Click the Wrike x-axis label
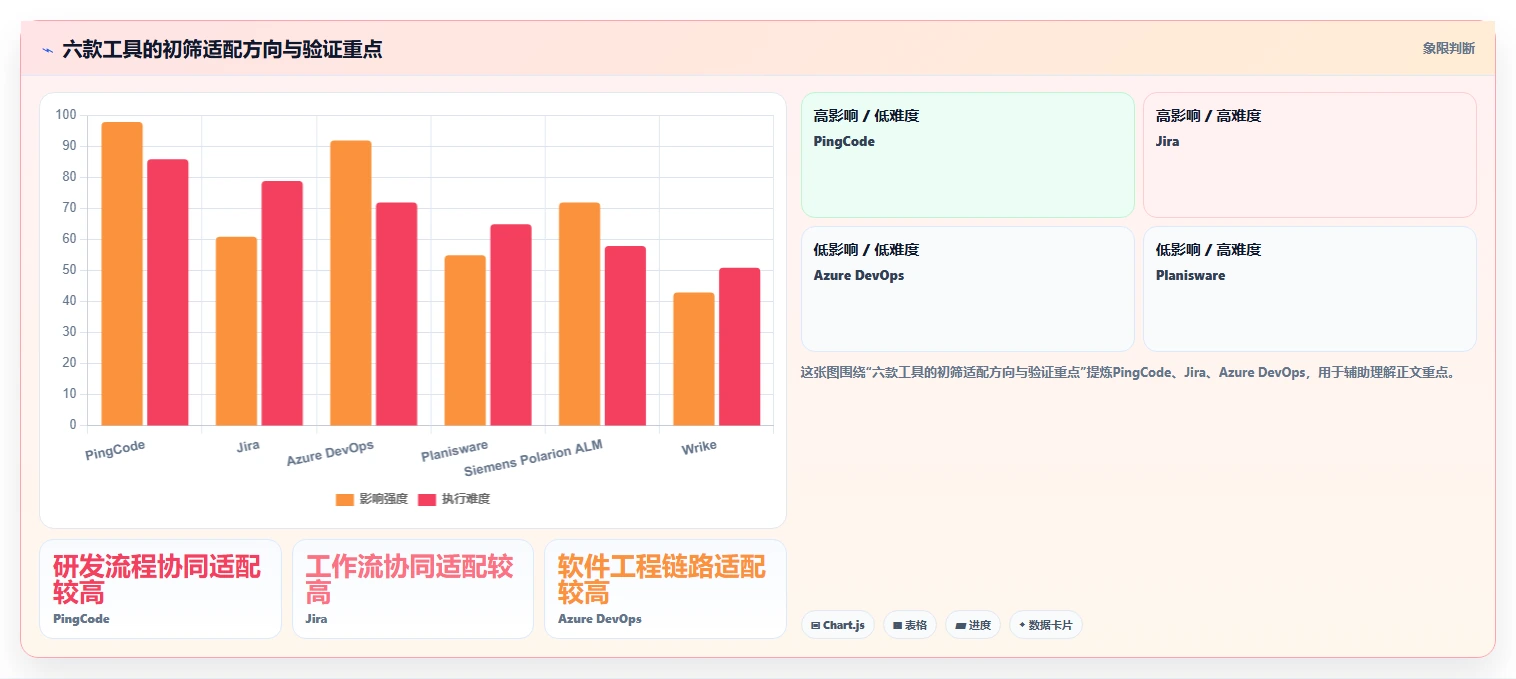The height and width of the screenshot is (679, 1516). tap(699, 447)
